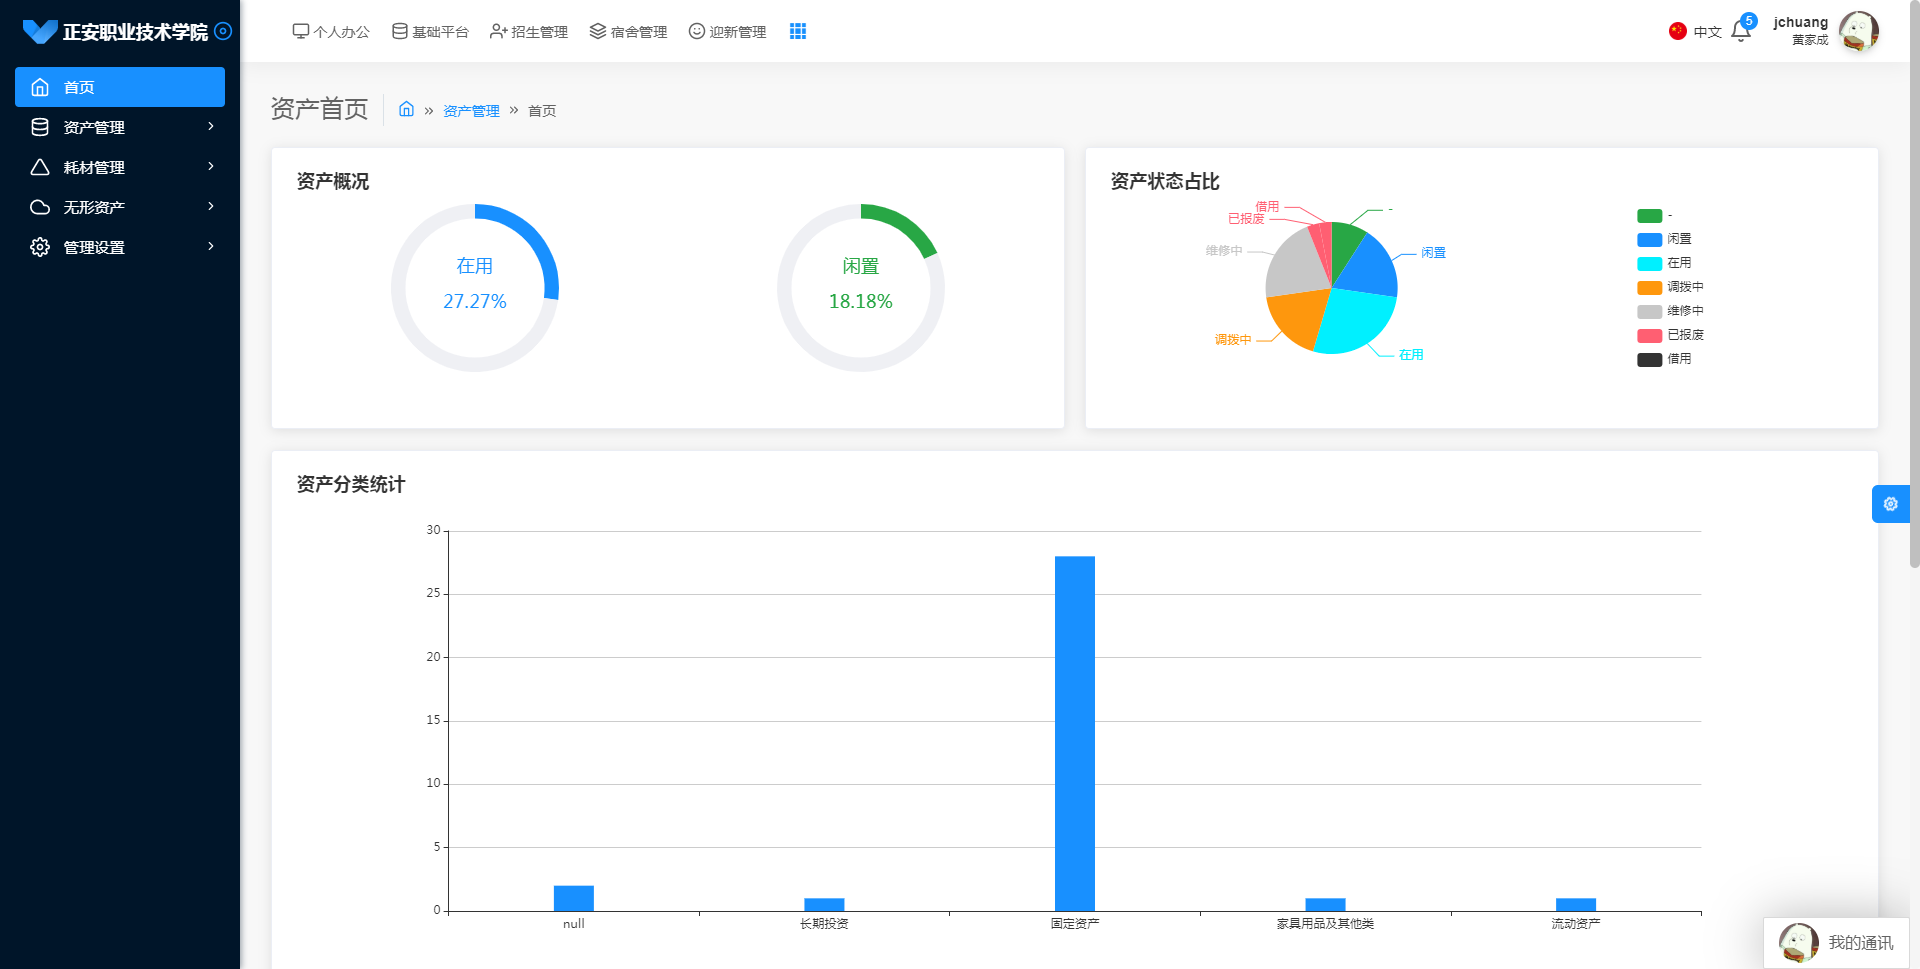Click the 闲置 18.18% progress ring
1920x969 pixels.
pyautogui.click(x=861, y=288)
